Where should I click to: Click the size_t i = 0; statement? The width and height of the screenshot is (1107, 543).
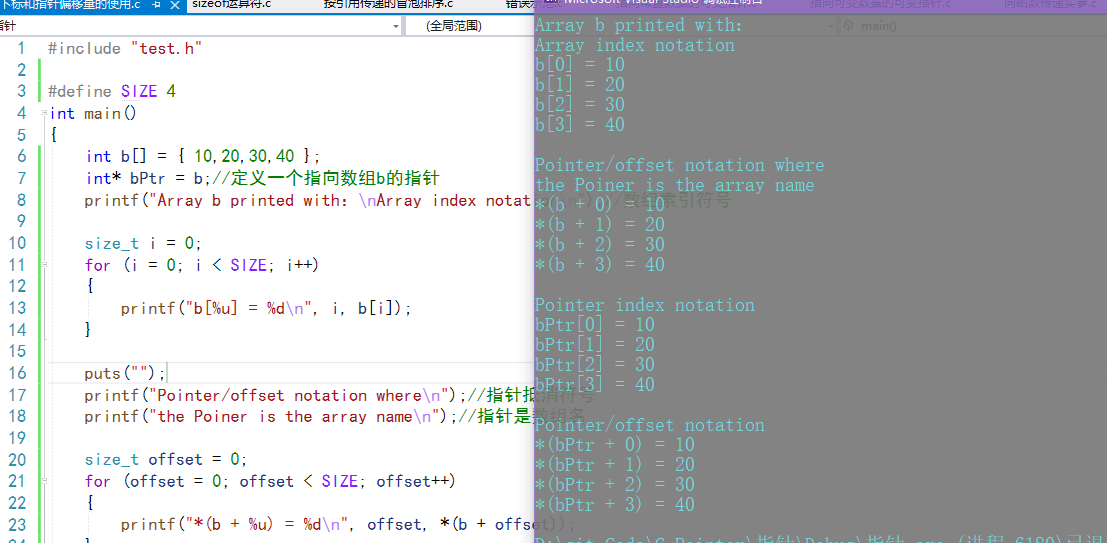tap(143, 243)
